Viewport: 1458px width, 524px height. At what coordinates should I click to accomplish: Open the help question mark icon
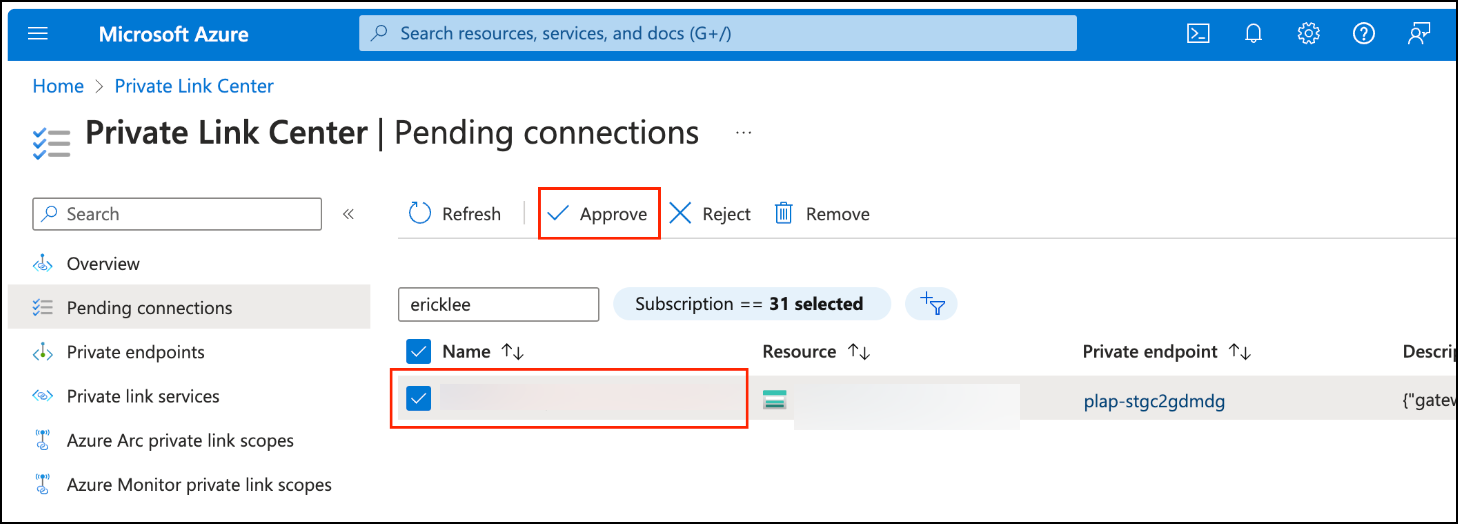pos(1364,33)
